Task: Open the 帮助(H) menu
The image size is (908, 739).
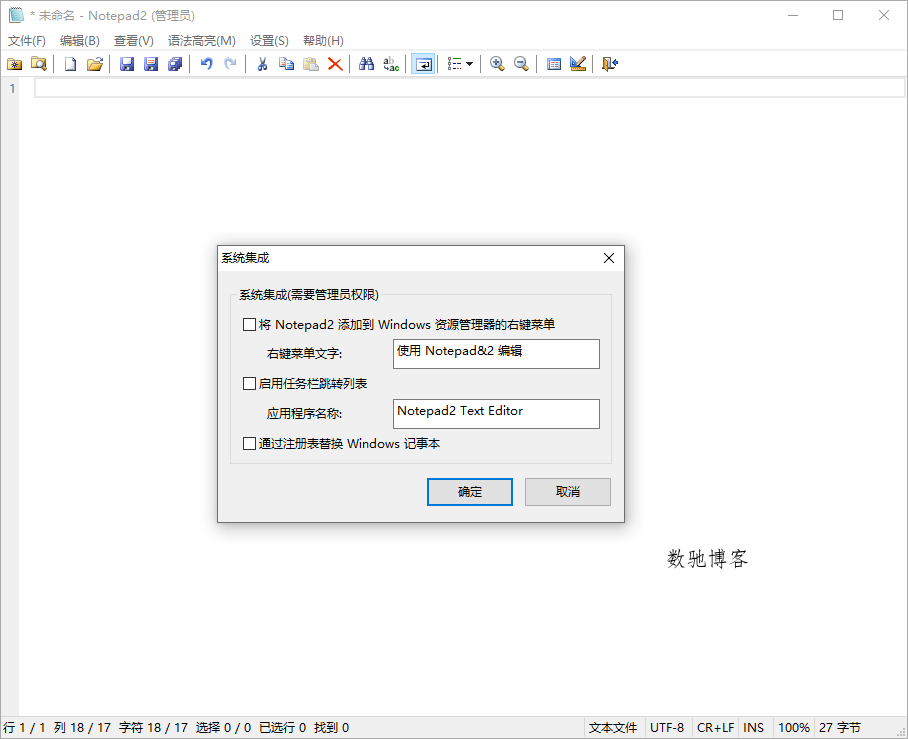Action: point(323,41)
